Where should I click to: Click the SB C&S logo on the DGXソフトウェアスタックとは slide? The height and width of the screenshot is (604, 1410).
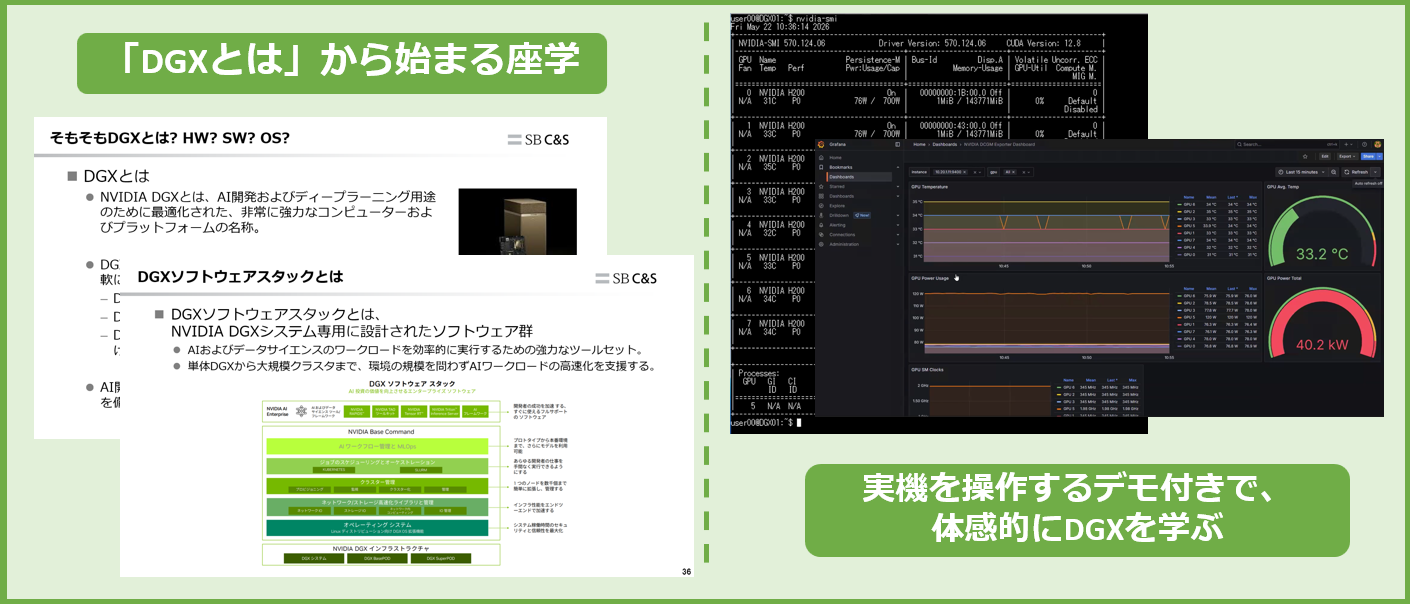pyautogui.click(x=625, y=278)
